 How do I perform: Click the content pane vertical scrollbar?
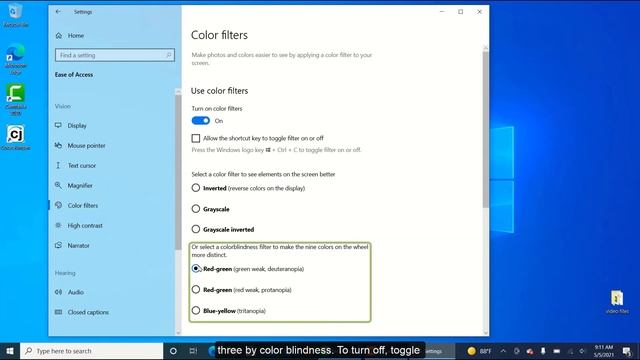485,130
